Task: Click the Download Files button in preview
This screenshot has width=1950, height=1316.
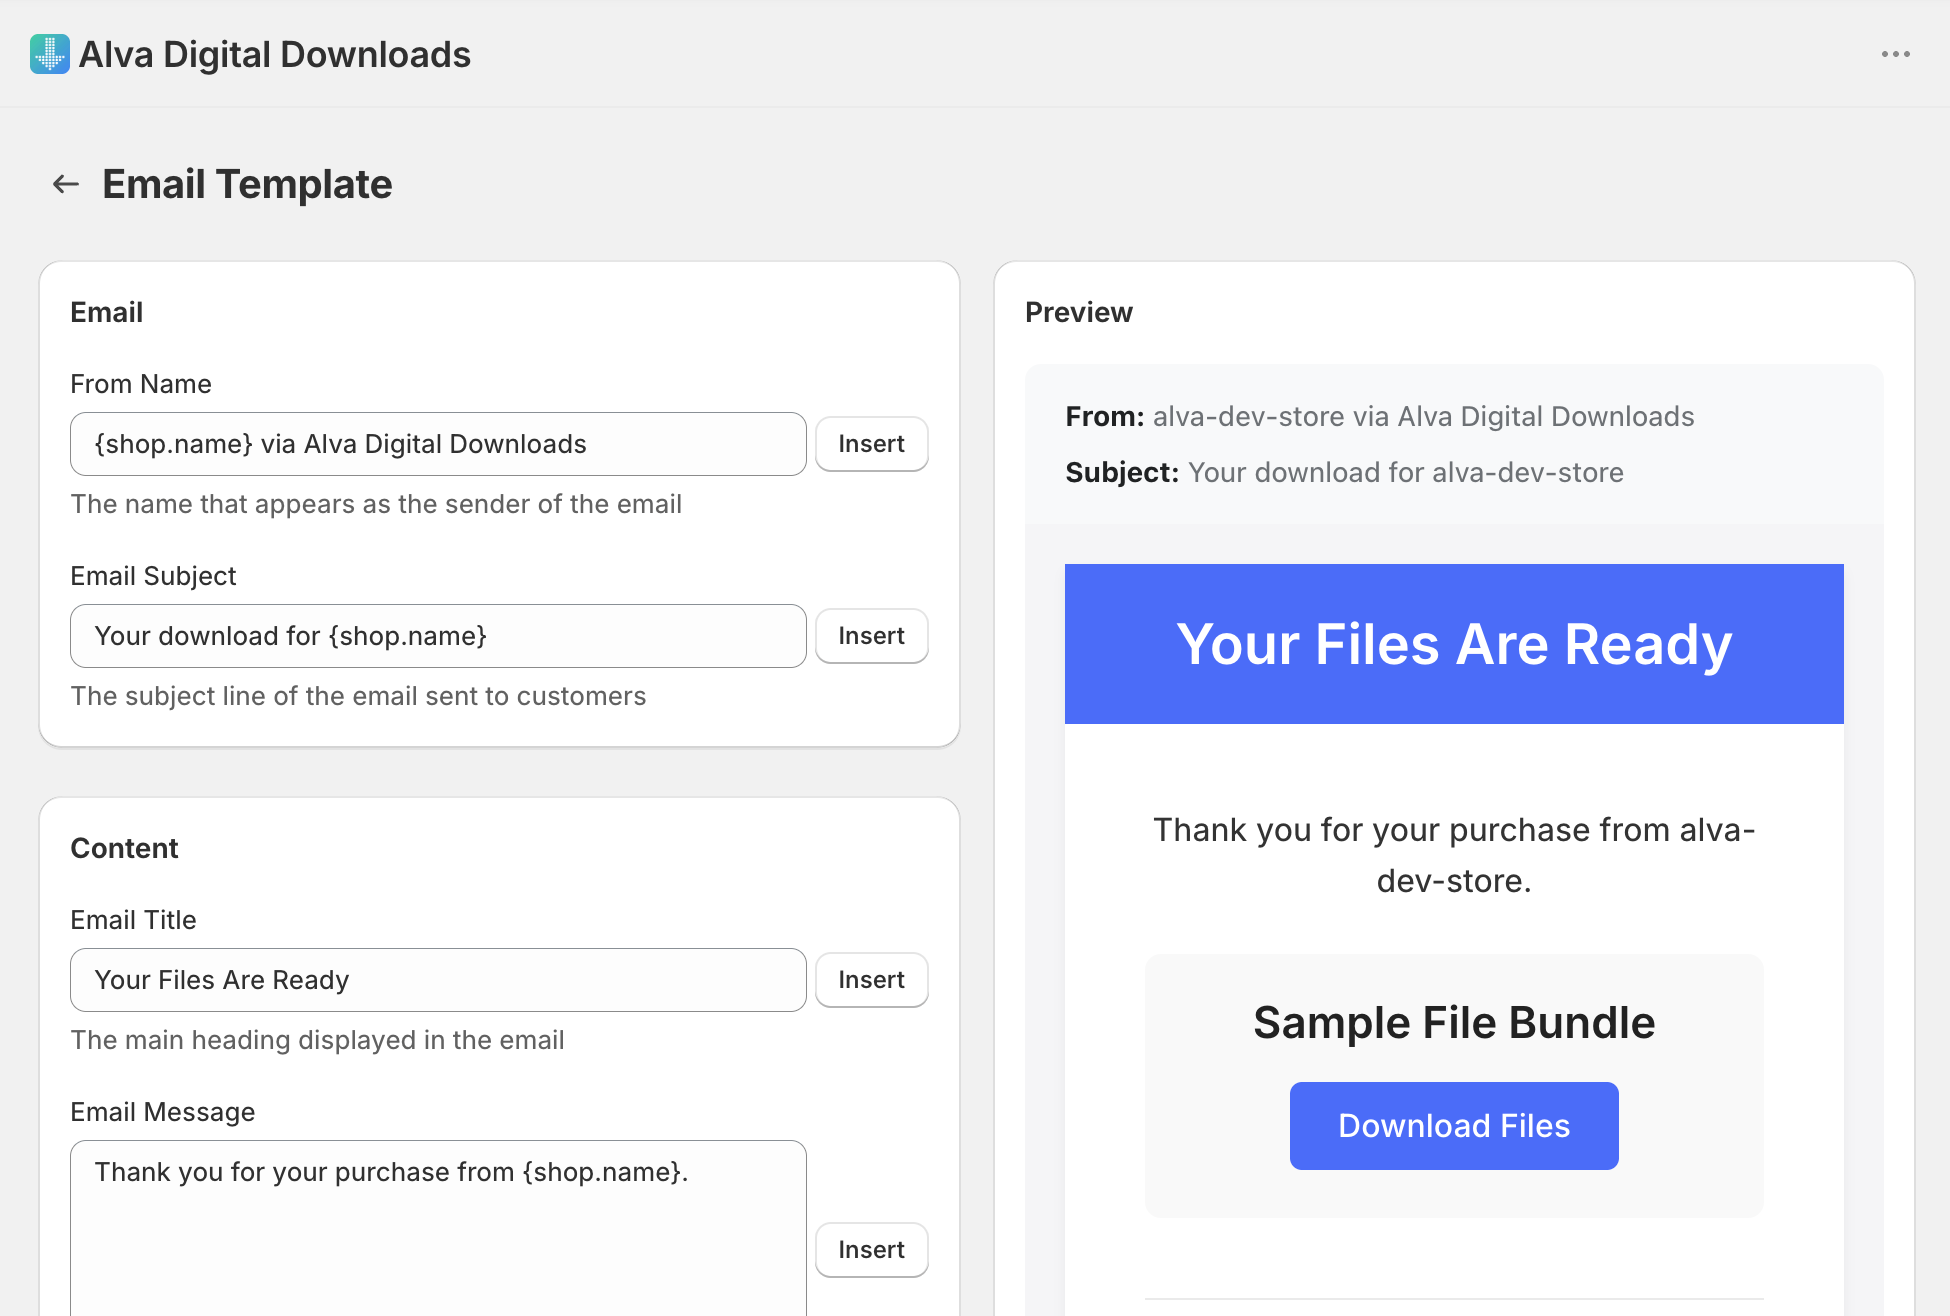Action: tap(1454, 1126)
